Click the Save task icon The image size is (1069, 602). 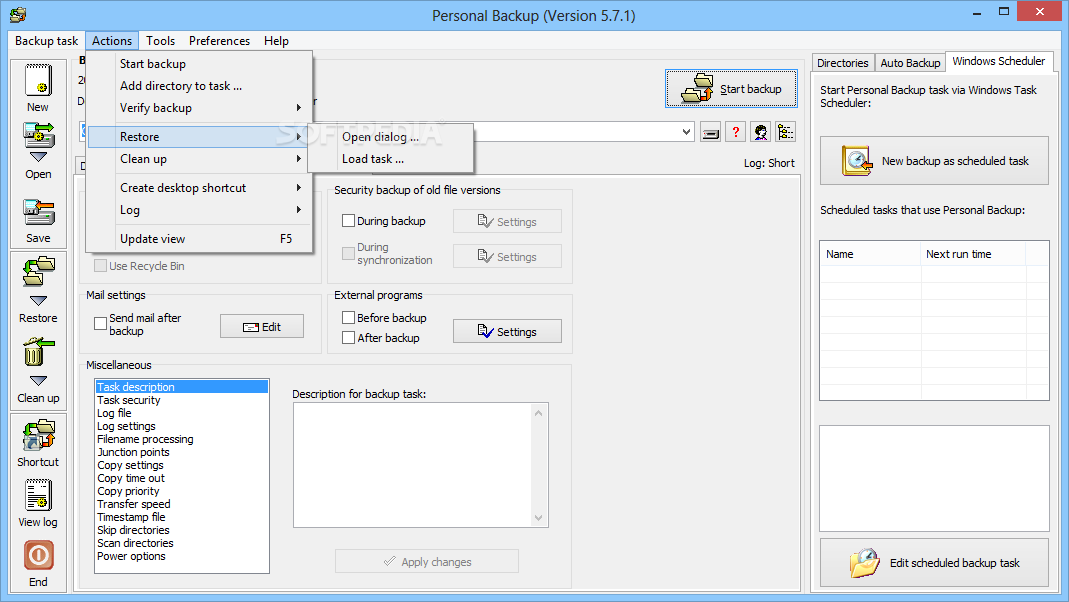tap(38, 212)
